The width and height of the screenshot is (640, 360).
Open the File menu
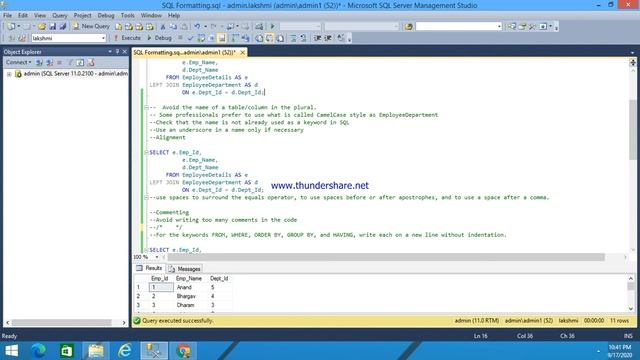coord(7,15)
